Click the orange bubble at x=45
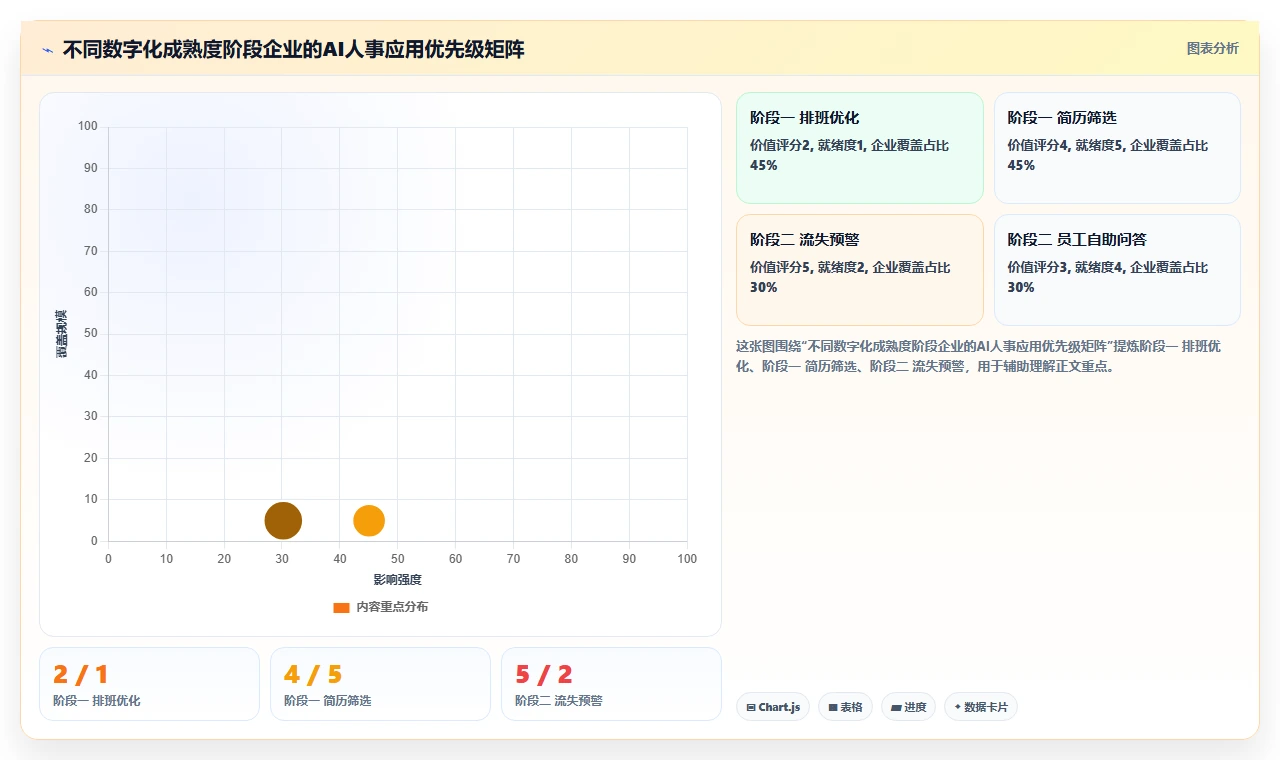Image resolution: width=1280 pixels, height=760 pixels. pyautogui.click(x=369, y=521)
